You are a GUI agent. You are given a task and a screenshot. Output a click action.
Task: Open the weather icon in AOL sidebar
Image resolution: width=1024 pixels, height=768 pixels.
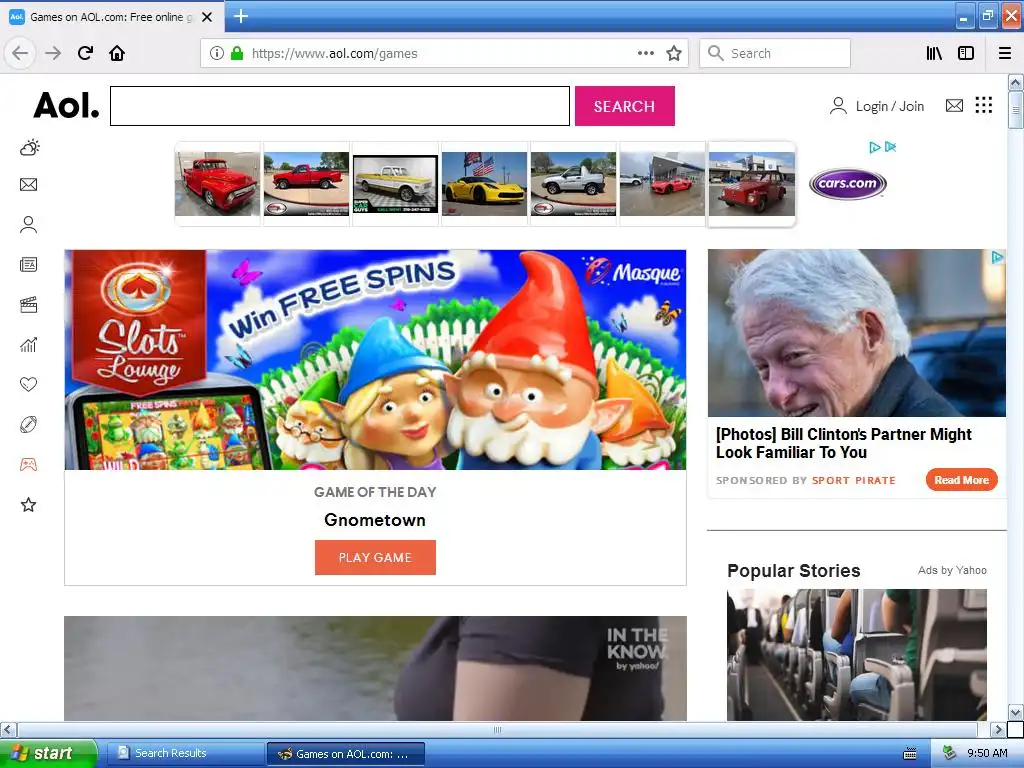tap(29, 148)
